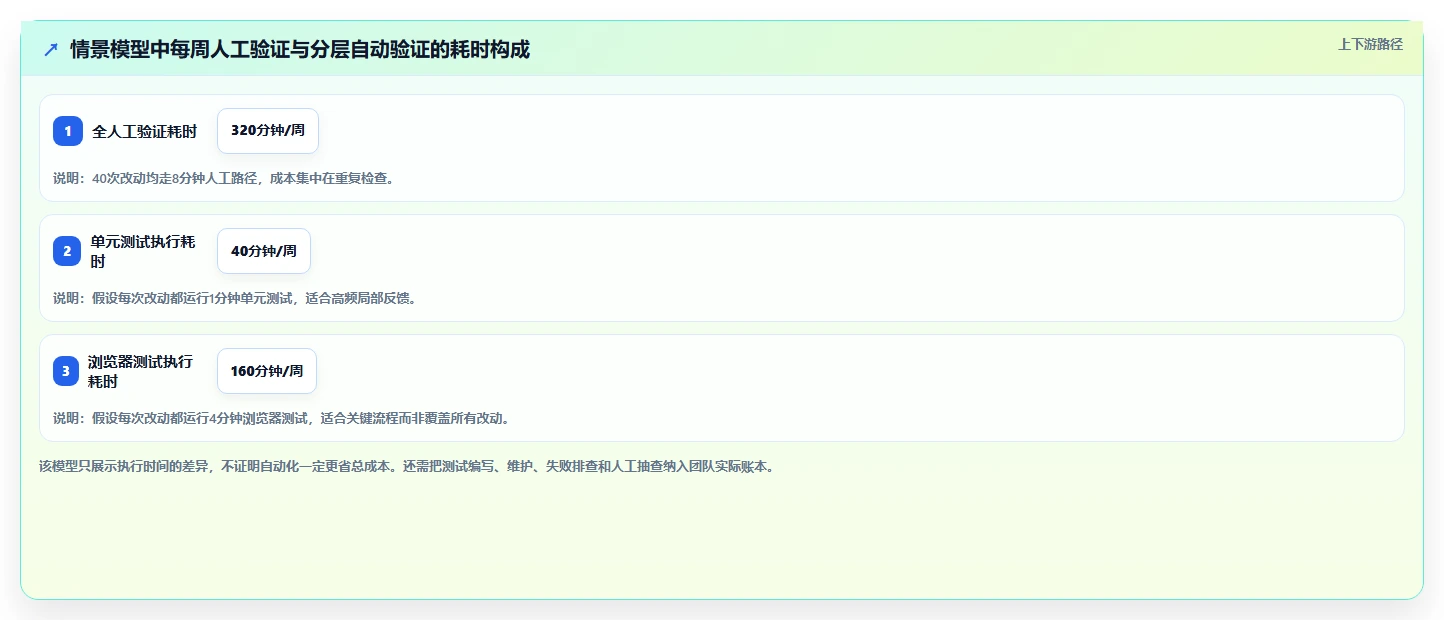Click the 40分钟/周 value chip
Screen dimensions: 1444x620
(x=264, y=251)
